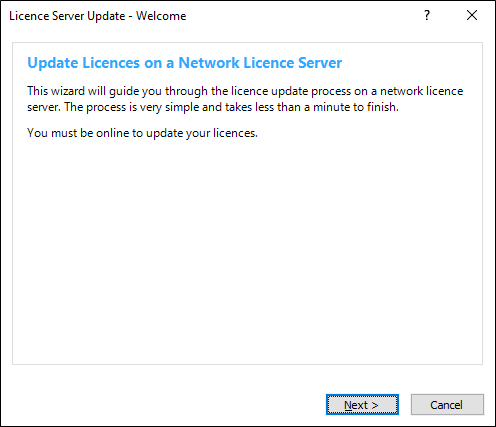This screenshot has width=496, height=427.
Task: Click the word 'Server' ending the blue heading
Action: coord(320,63)
